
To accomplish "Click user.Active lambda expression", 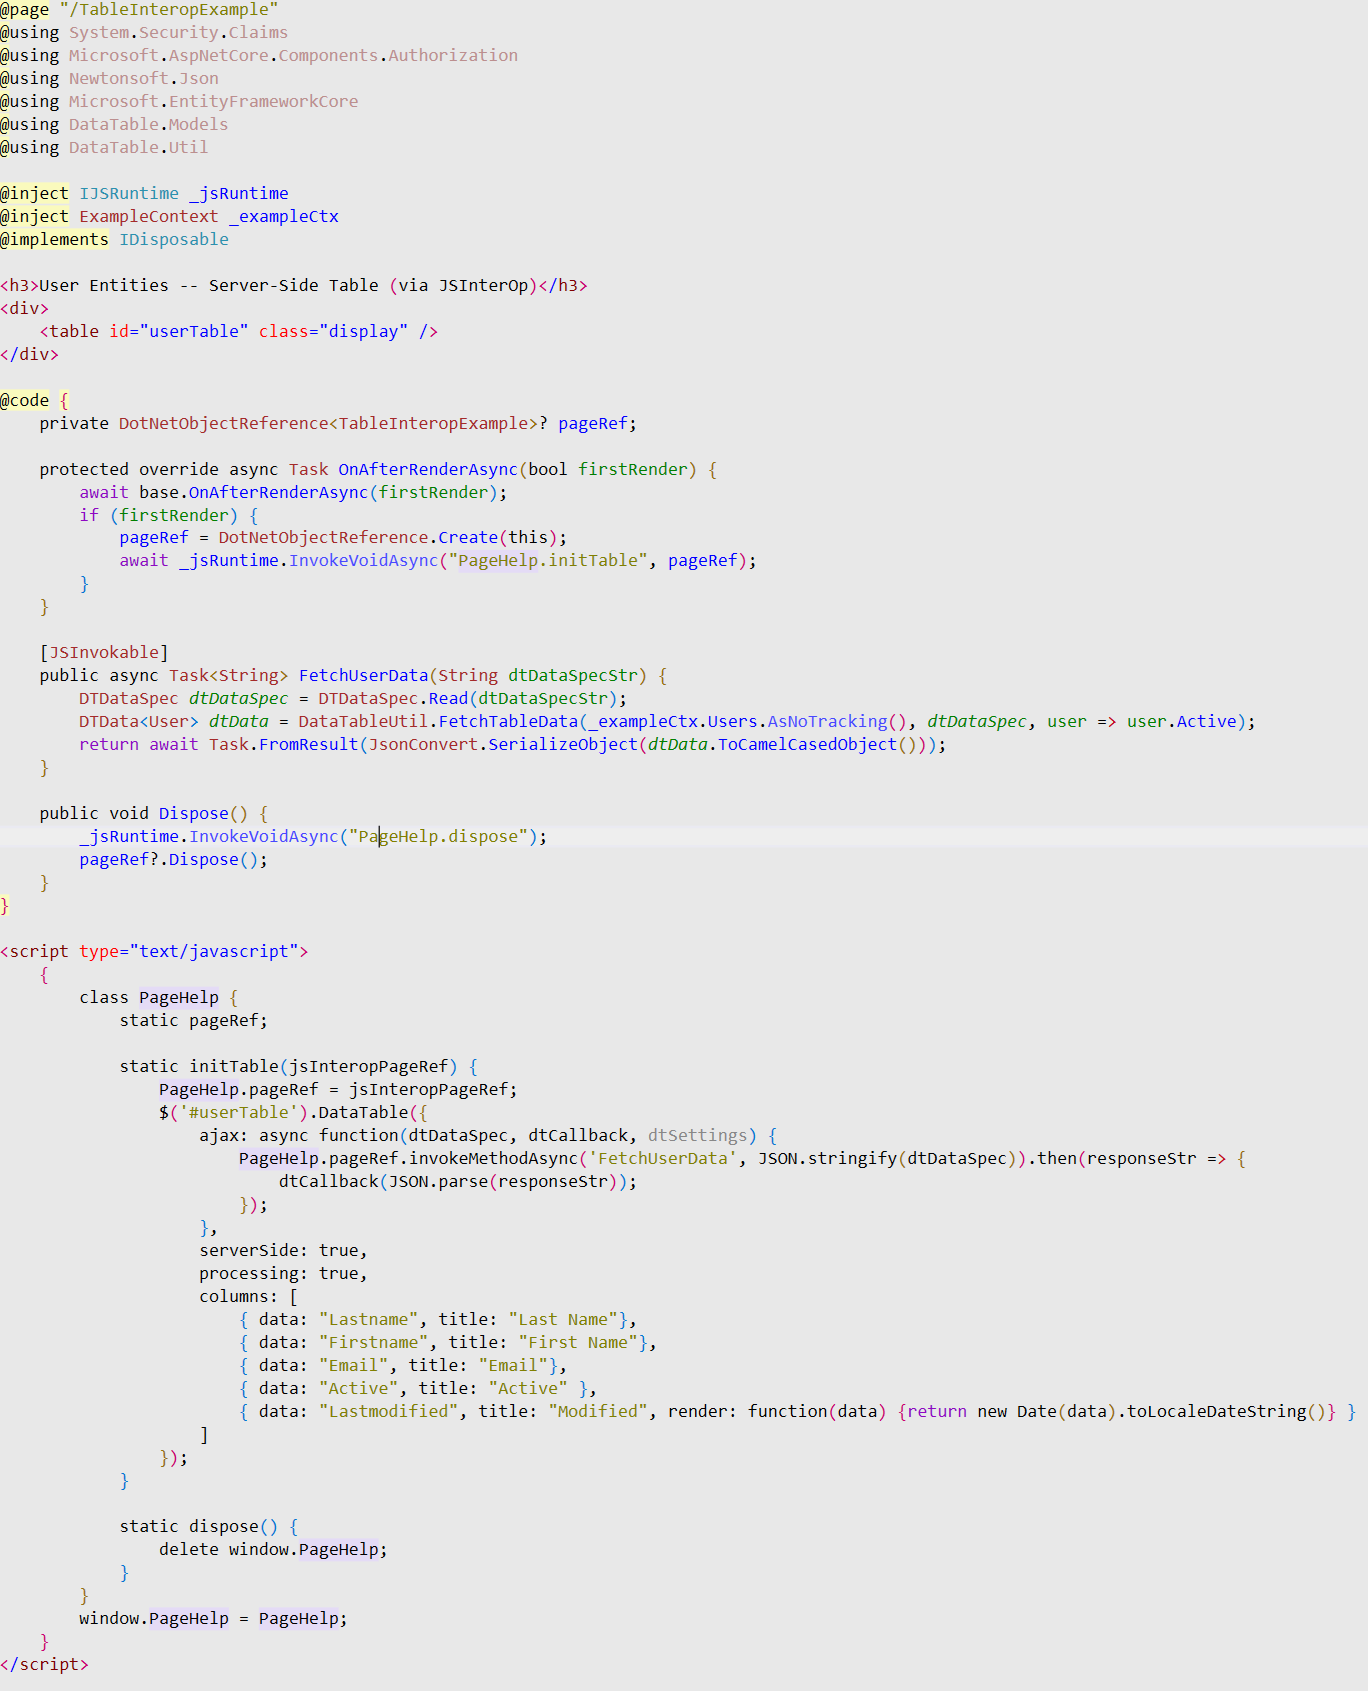I will tap(1182, 723).
